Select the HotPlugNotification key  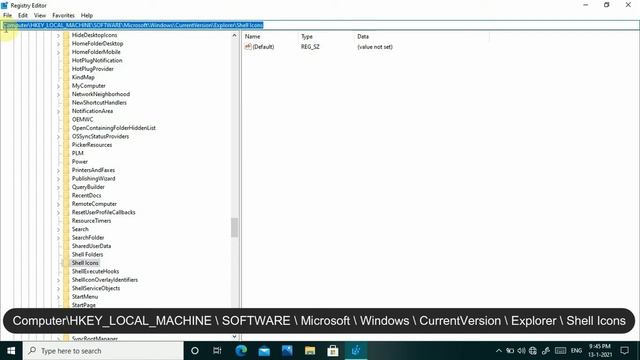pyautogui.click(x=97, y=60)
